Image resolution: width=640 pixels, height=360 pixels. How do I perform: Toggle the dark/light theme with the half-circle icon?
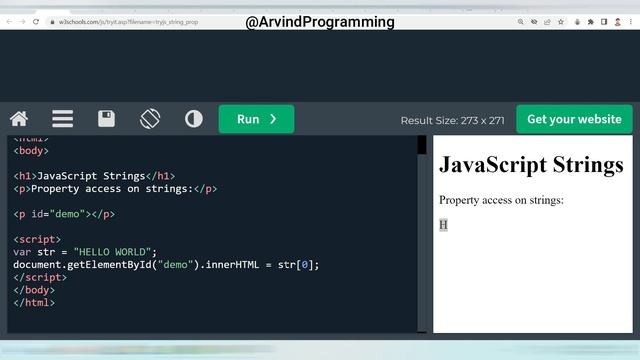193,119
